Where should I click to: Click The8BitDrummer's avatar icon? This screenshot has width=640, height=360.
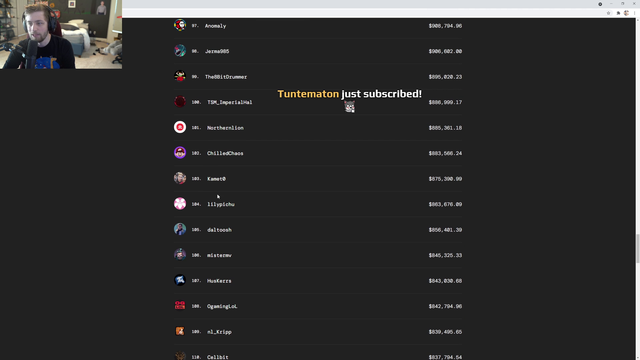click(x=180, y=76)
